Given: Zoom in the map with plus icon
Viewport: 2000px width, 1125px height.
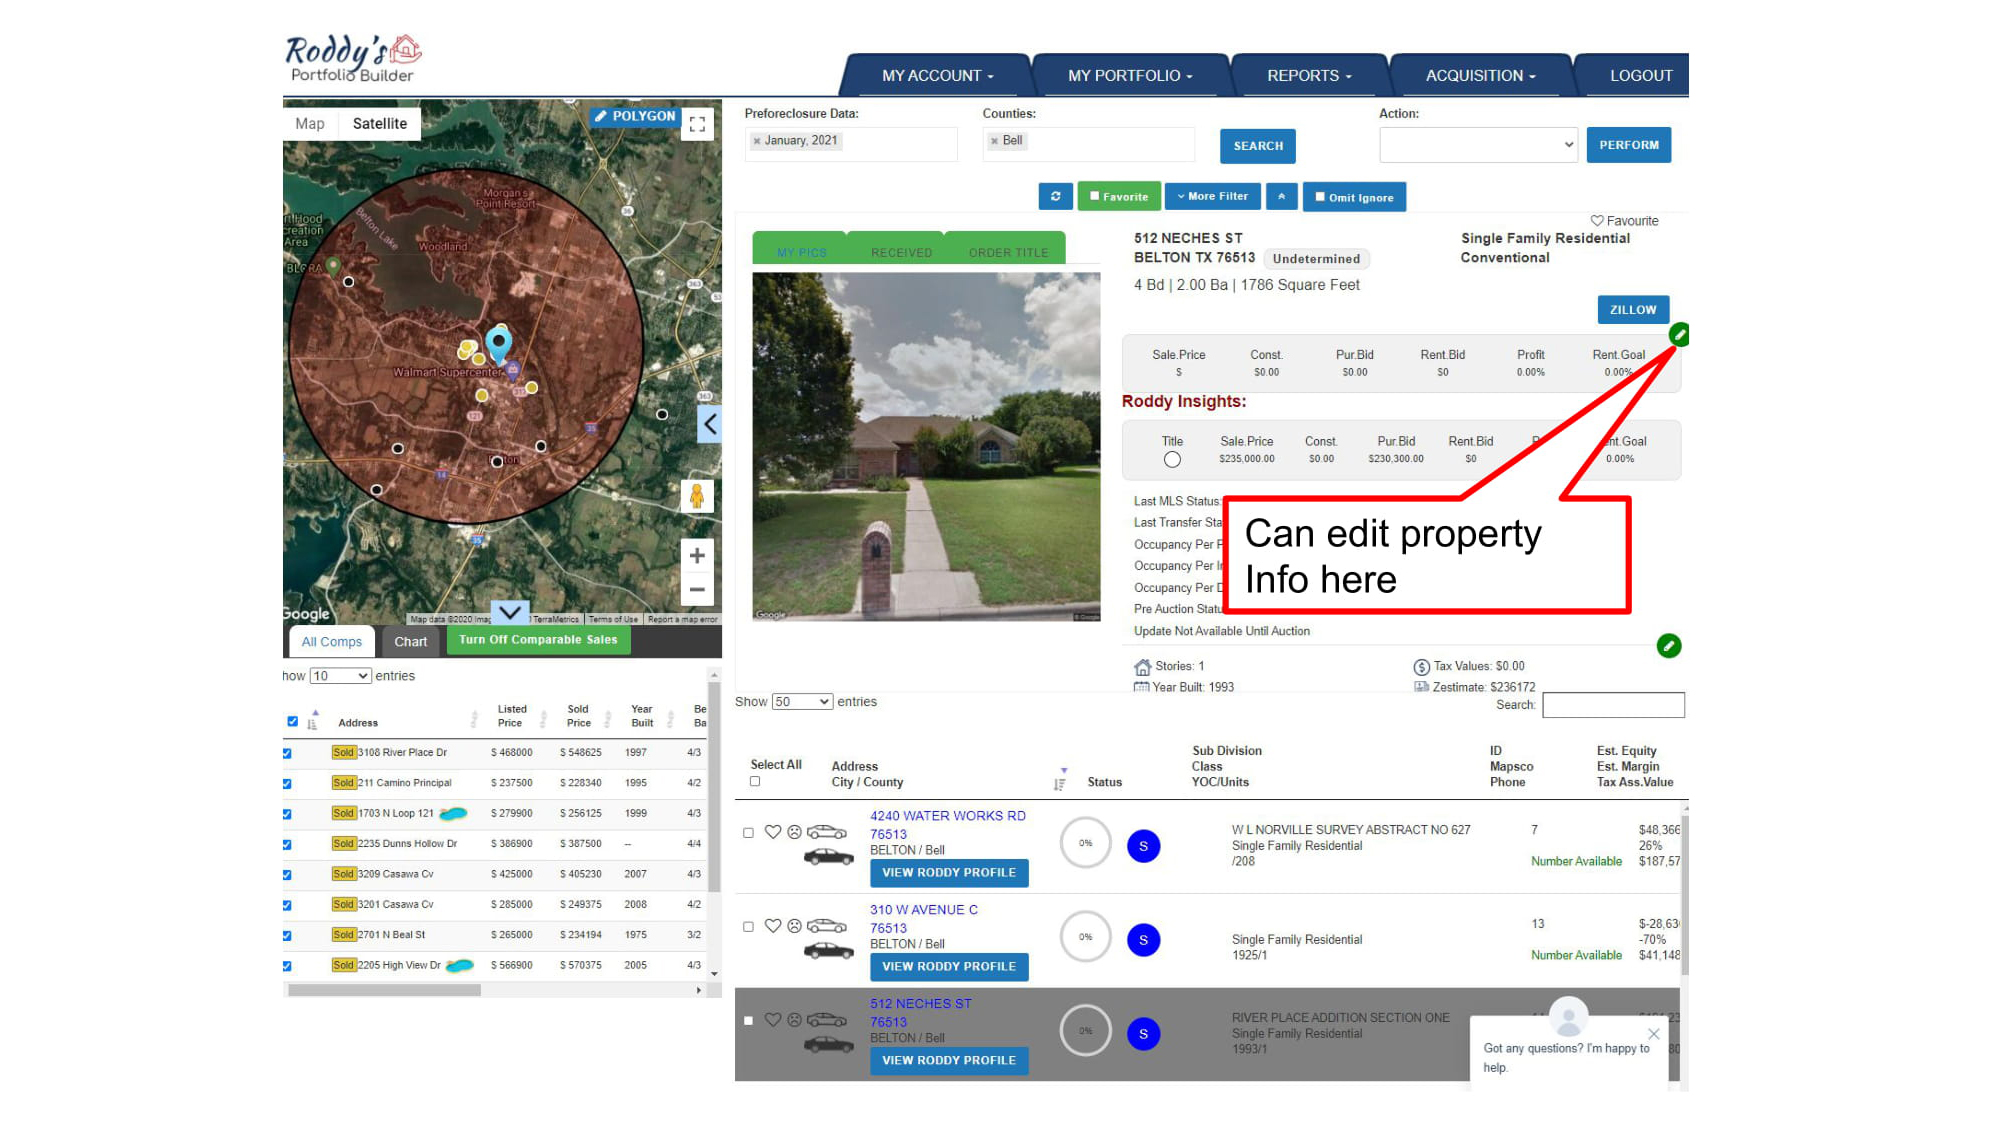Looking at the screenshot, I should [x=697, y=555].
